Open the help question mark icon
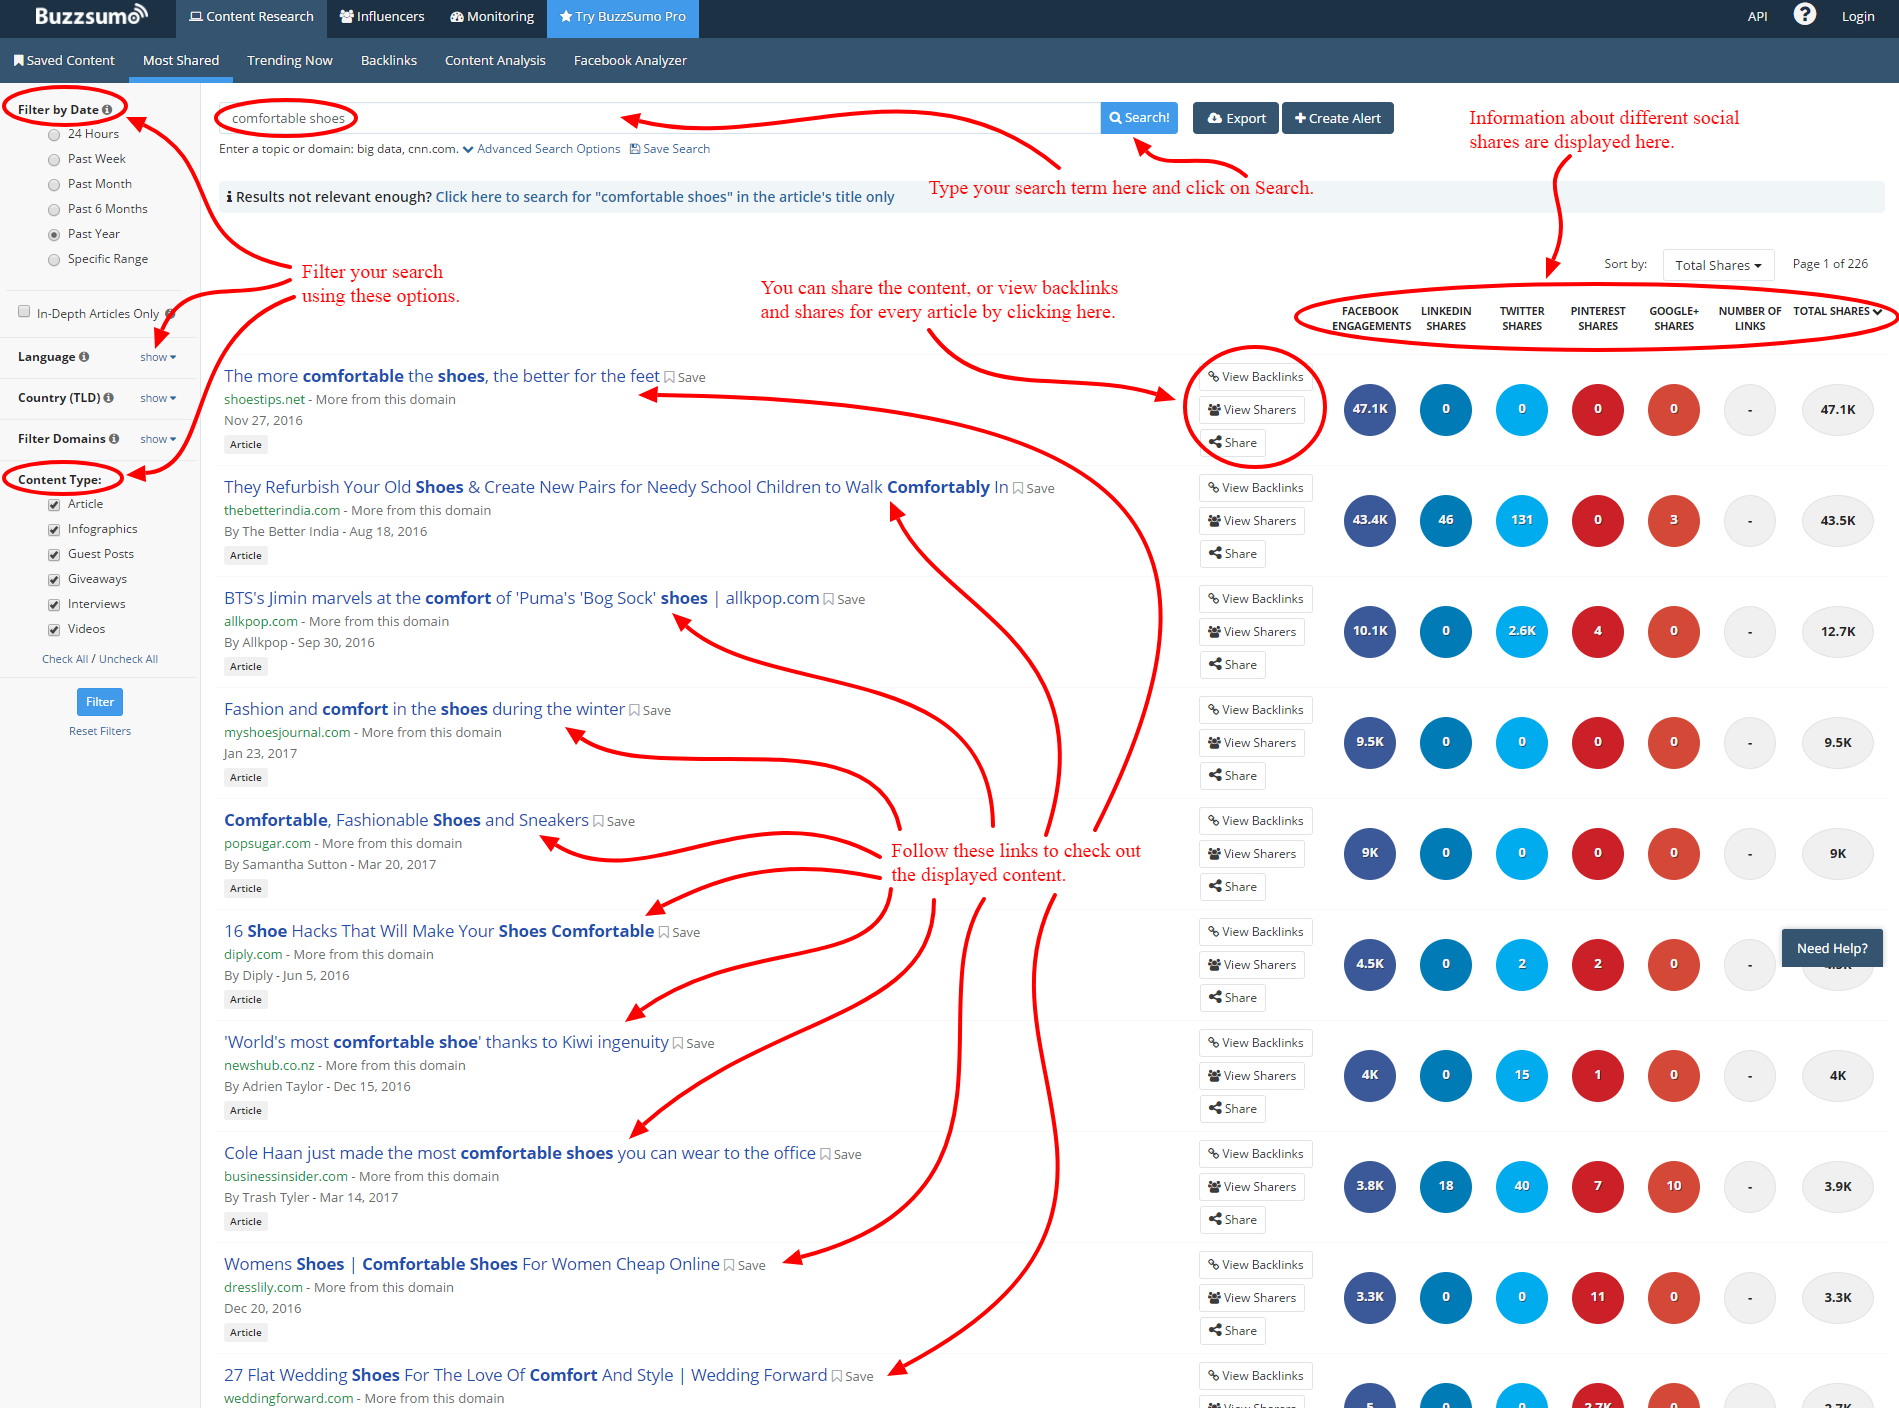This screenshot has height=1408, width=1899. [x=1804, y=15]
